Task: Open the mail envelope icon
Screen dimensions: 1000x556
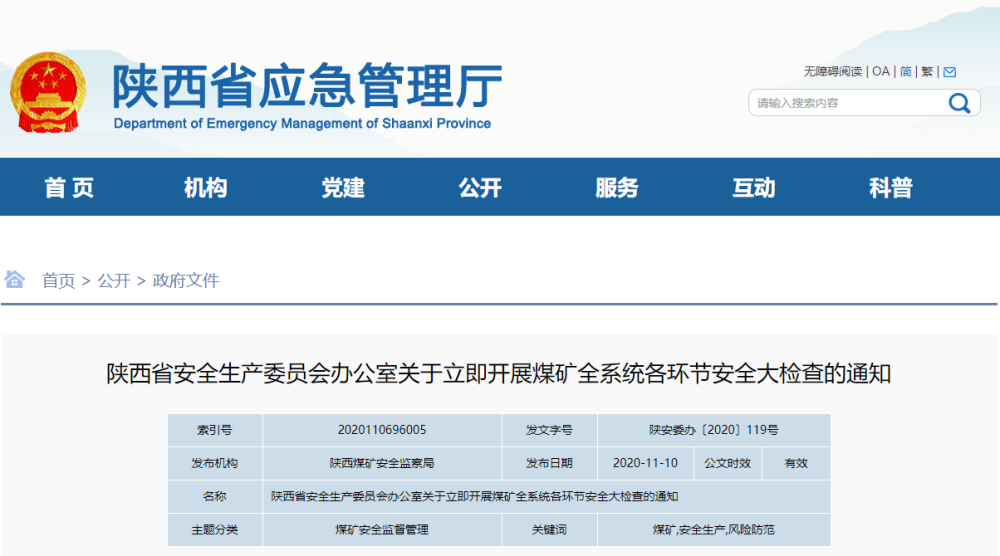Action: pos(950,71)
